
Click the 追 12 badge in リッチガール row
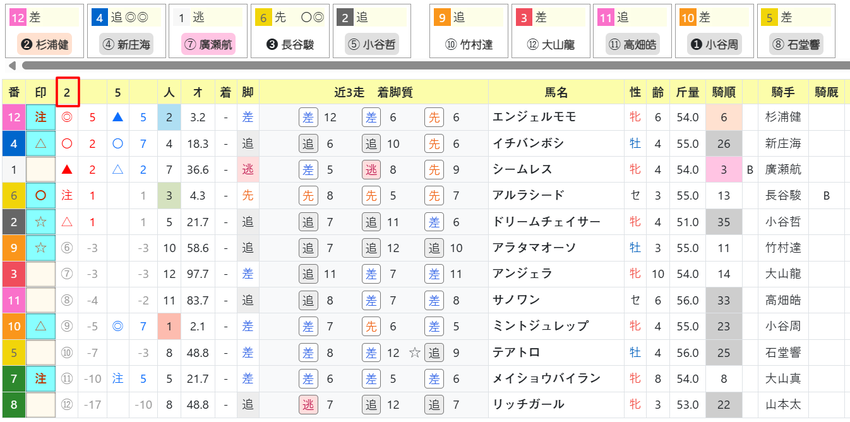coord(381,404)
